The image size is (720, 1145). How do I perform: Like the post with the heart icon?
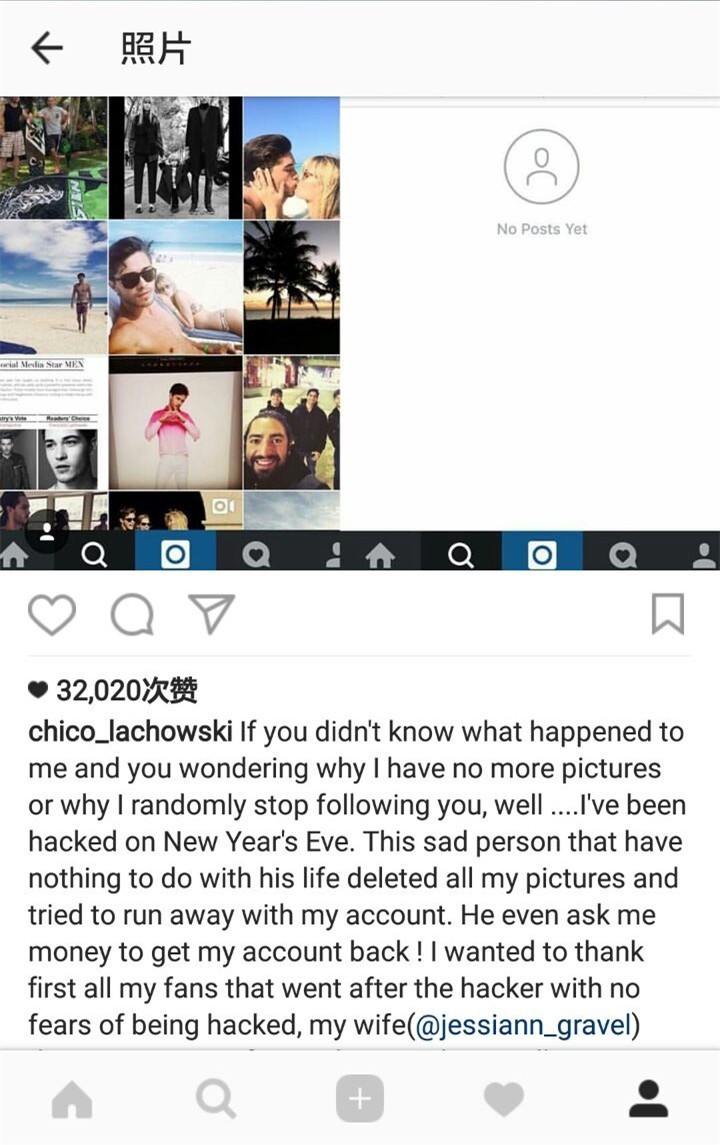coord(52,614)
